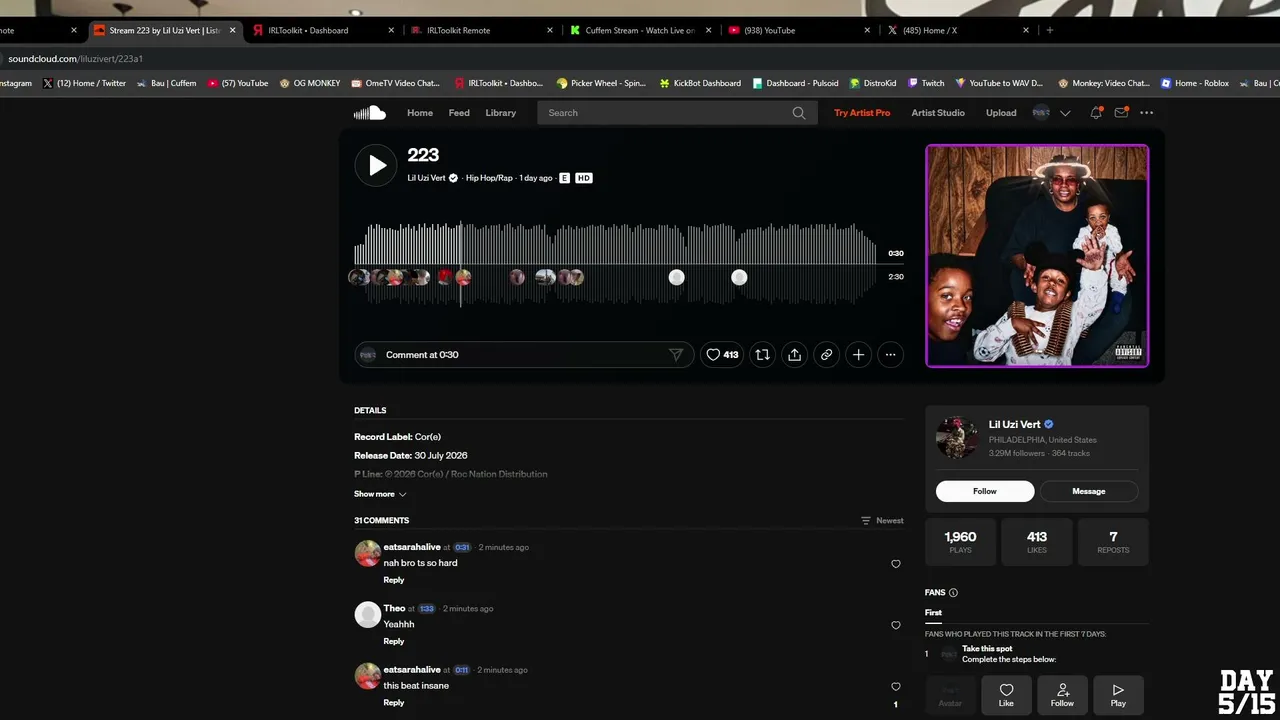Click Try Artist Pro
Screen dimensions: 1280x720
click(862, 113)
